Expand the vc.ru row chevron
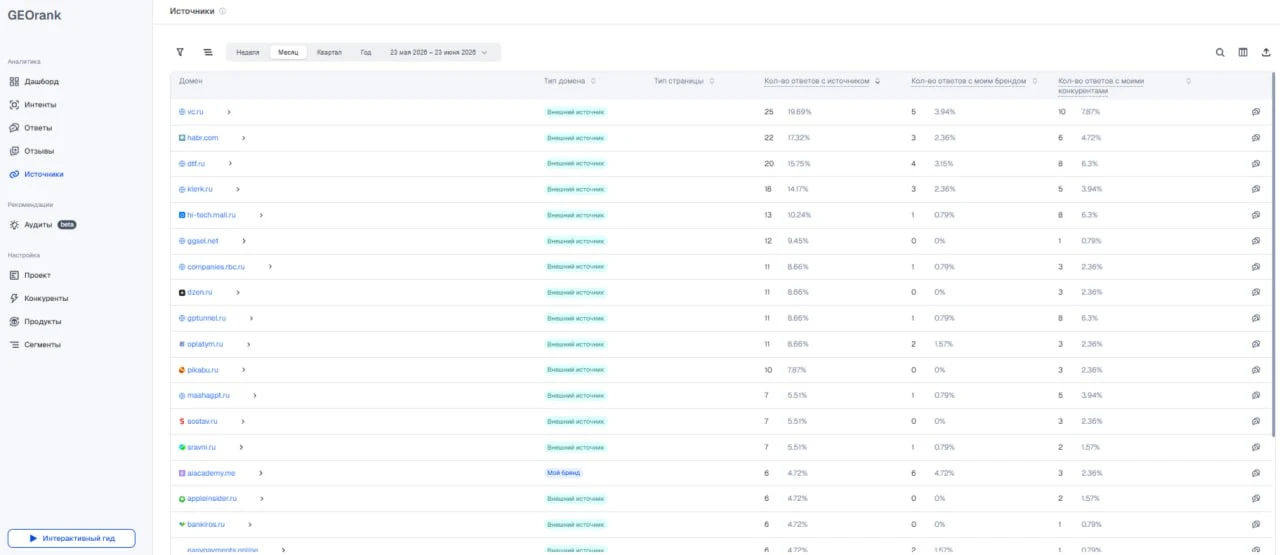Viewport: 1280px width, 555px height. 229,112
